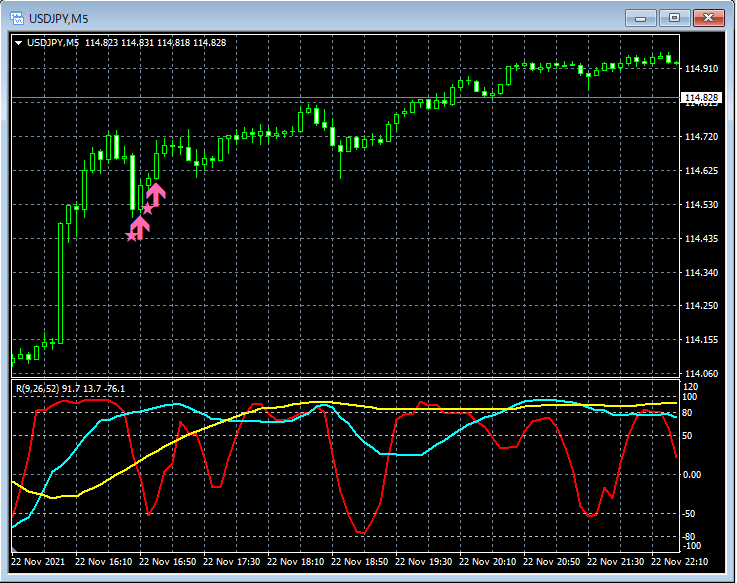Click the lowest pink star marker
Viewport: 737px width, 583px height.
[x=131, y=236]
